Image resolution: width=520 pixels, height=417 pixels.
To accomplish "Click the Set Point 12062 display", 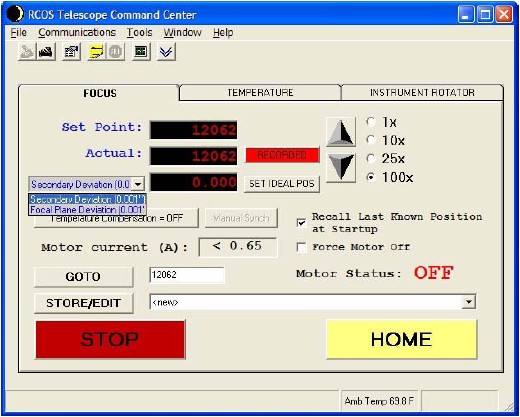I will click(193, 130).
